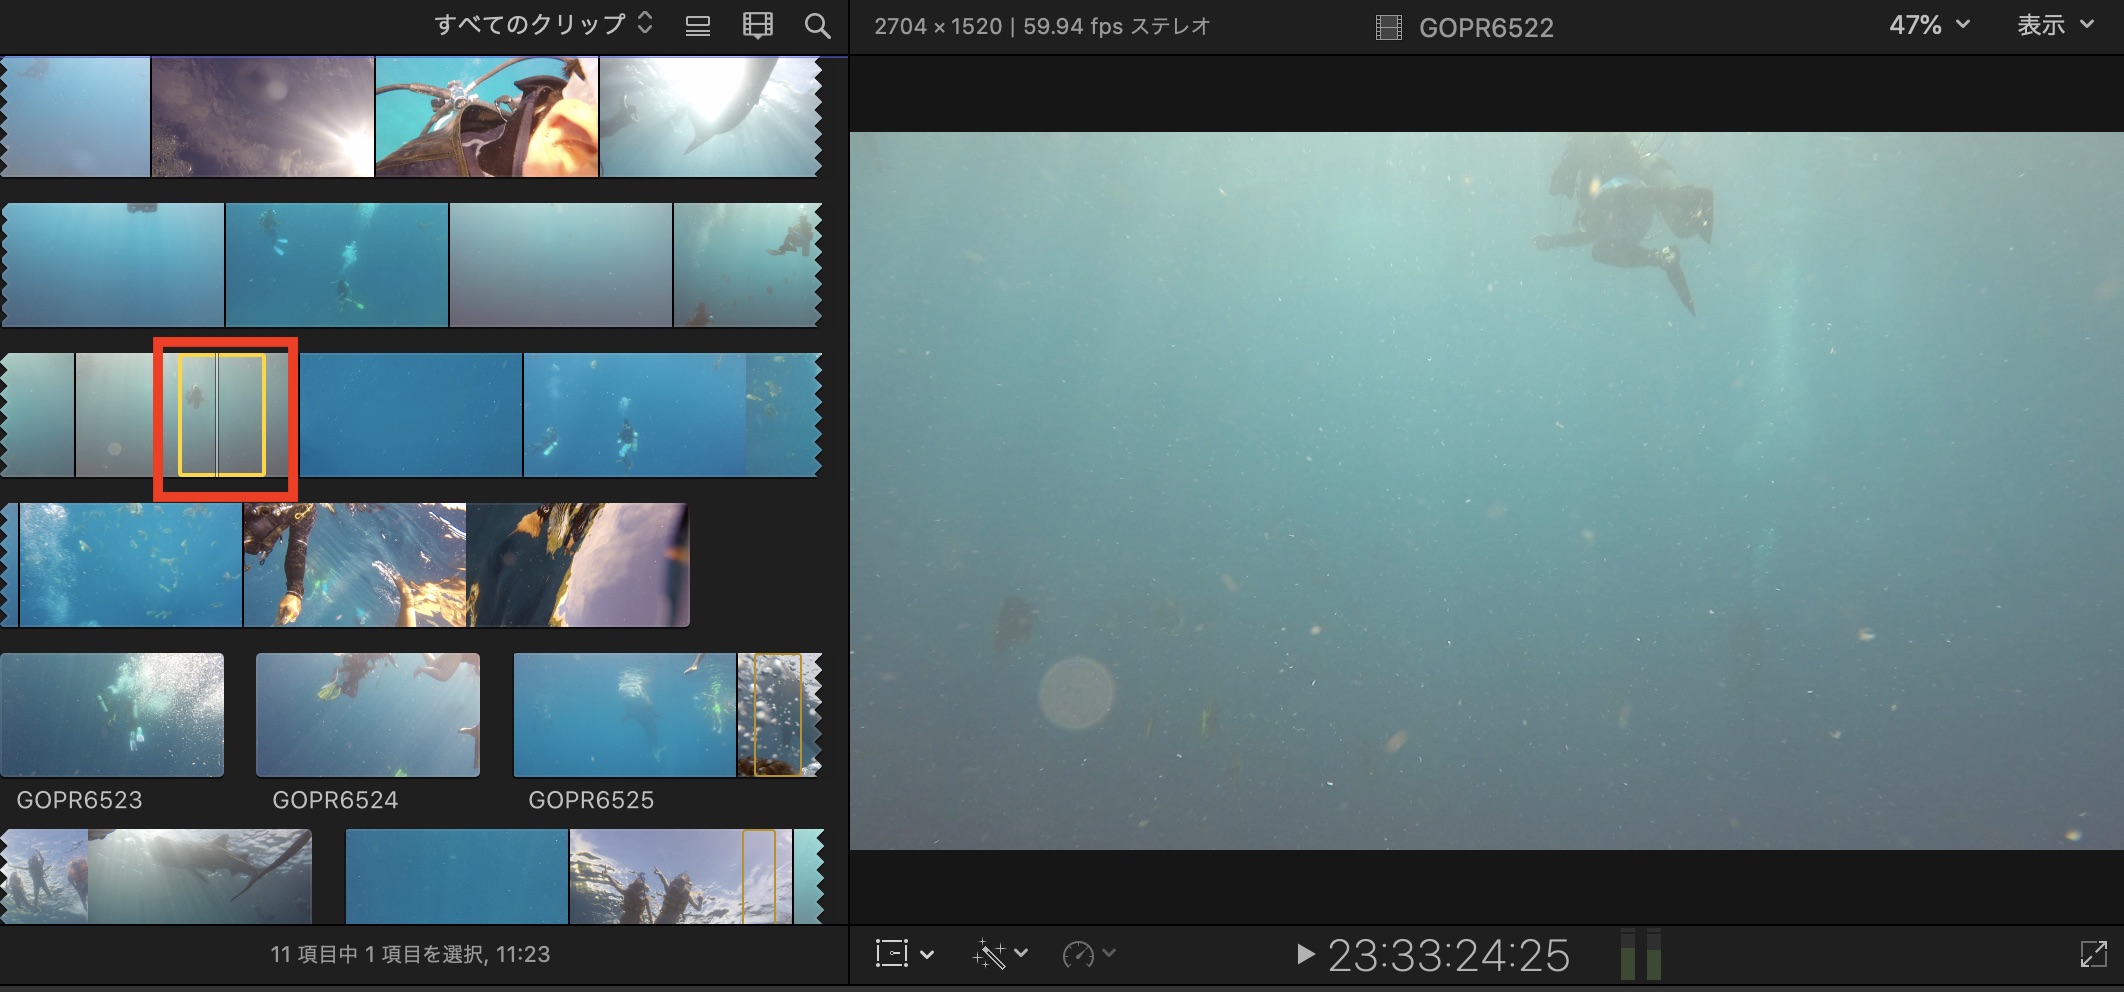Toggle list view in the clip browser

coord(698,26)
